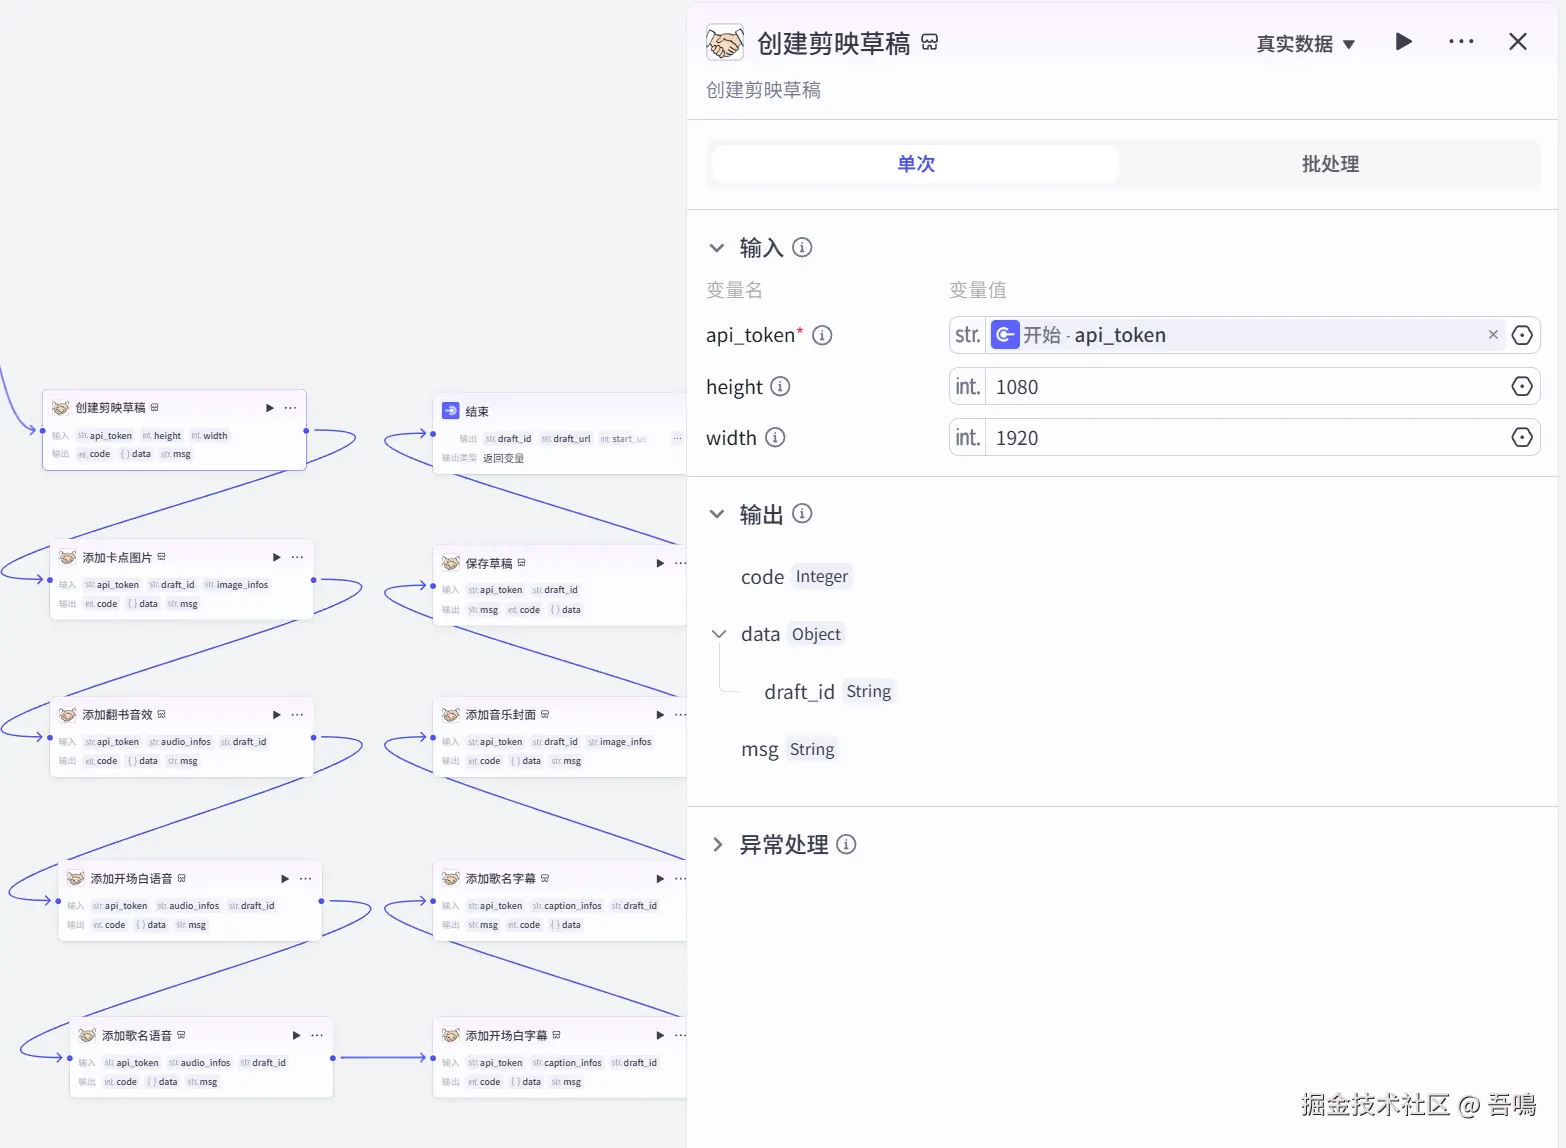Show info for api_token variable

click(x=822, y=335)
